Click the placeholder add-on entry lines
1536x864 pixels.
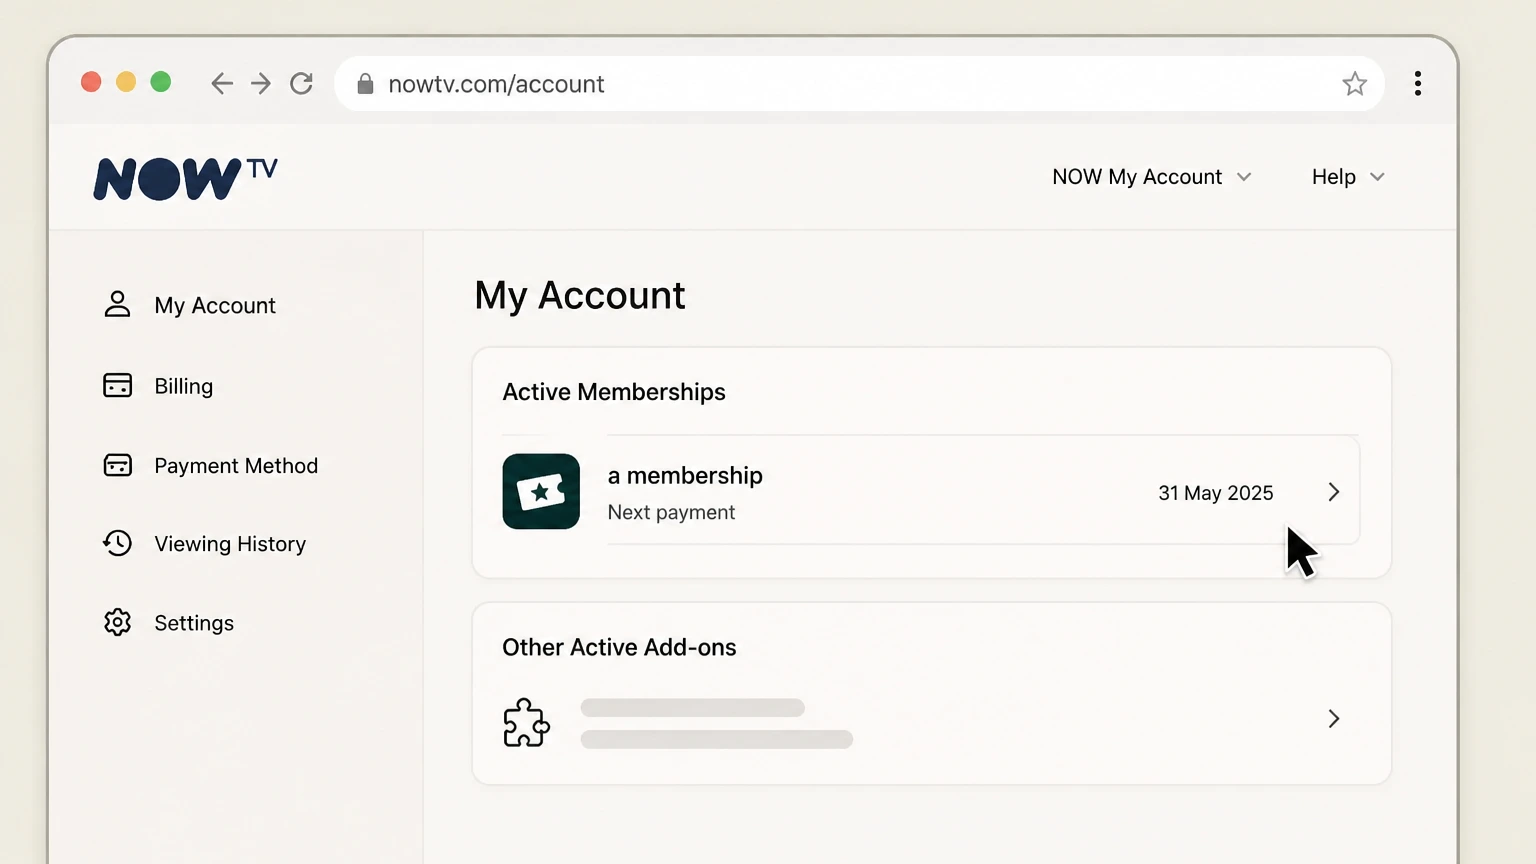[716, 723]
